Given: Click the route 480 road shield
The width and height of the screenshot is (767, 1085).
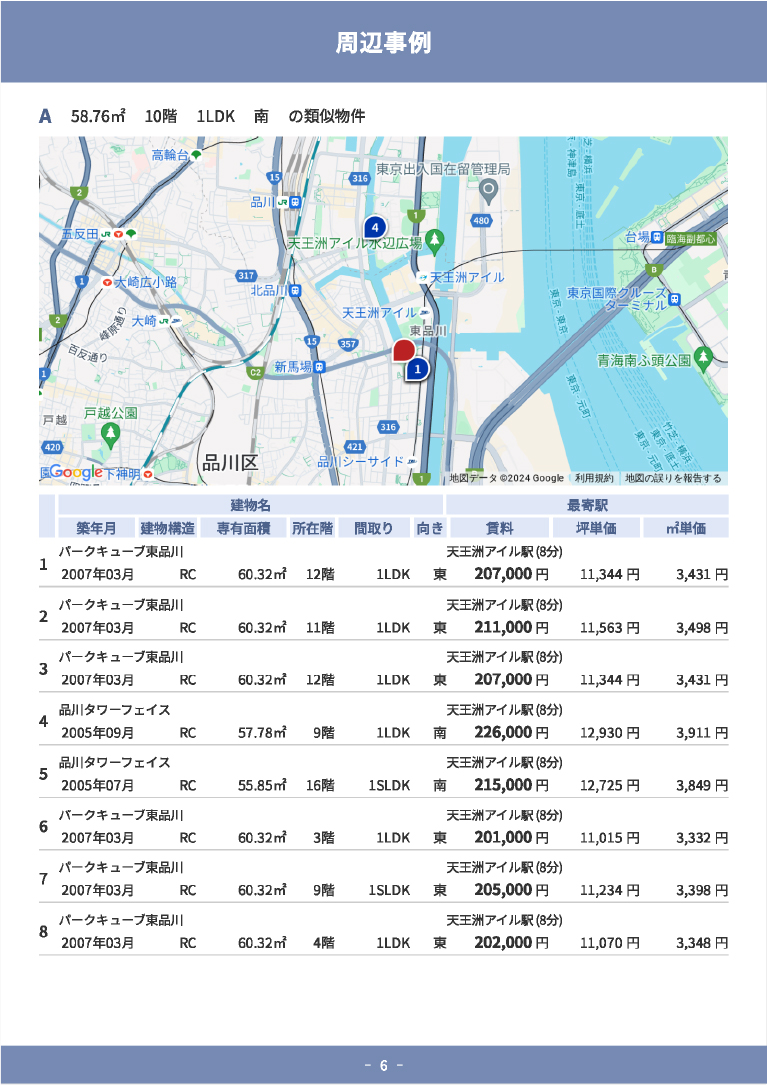Looking at the screenshot, I should click(481, 221).
